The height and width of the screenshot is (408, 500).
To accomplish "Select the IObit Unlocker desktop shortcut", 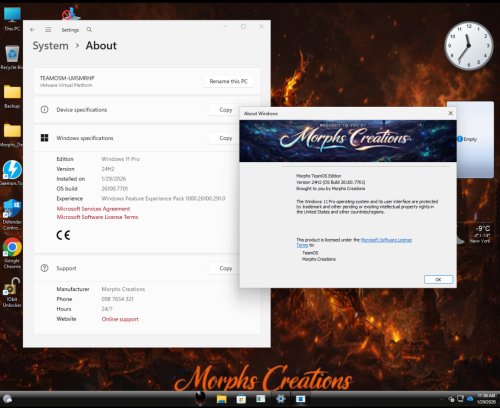I will point(12,293).
